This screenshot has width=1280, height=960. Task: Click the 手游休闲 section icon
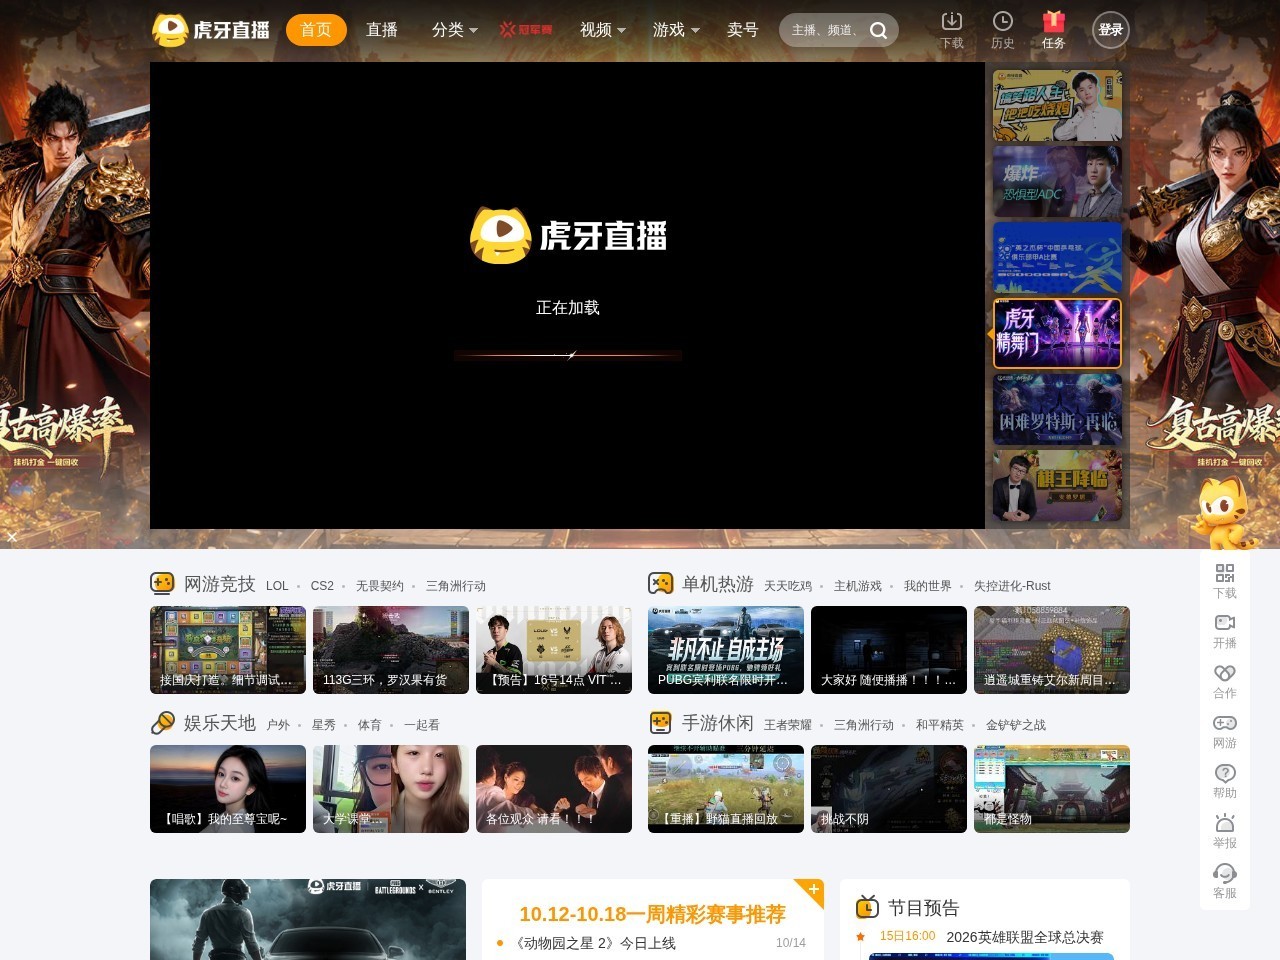pyautogui.click(x=660, y=722)
